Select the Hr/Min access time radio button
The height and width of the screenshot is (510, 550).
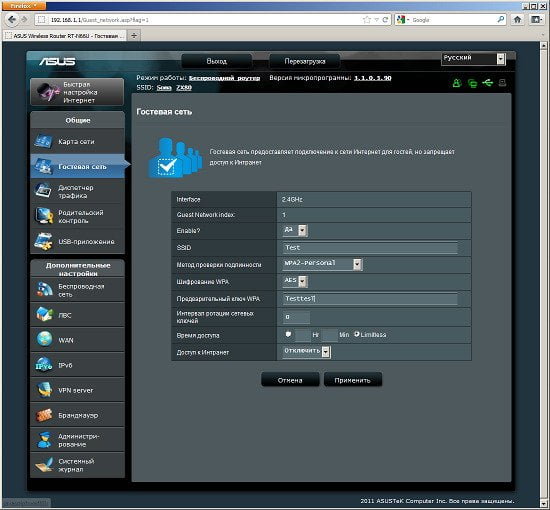click(x=288, y=334)
